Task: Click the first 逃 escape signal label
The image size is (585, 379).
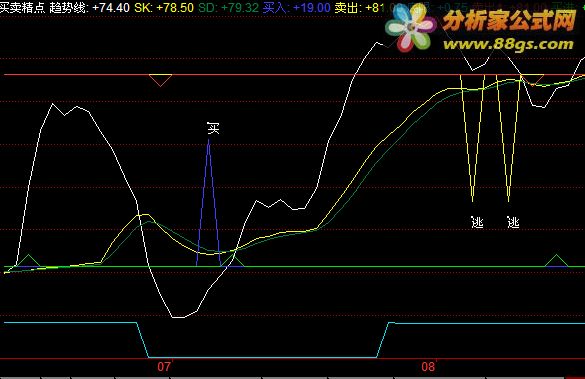Action: coord(477,222)
